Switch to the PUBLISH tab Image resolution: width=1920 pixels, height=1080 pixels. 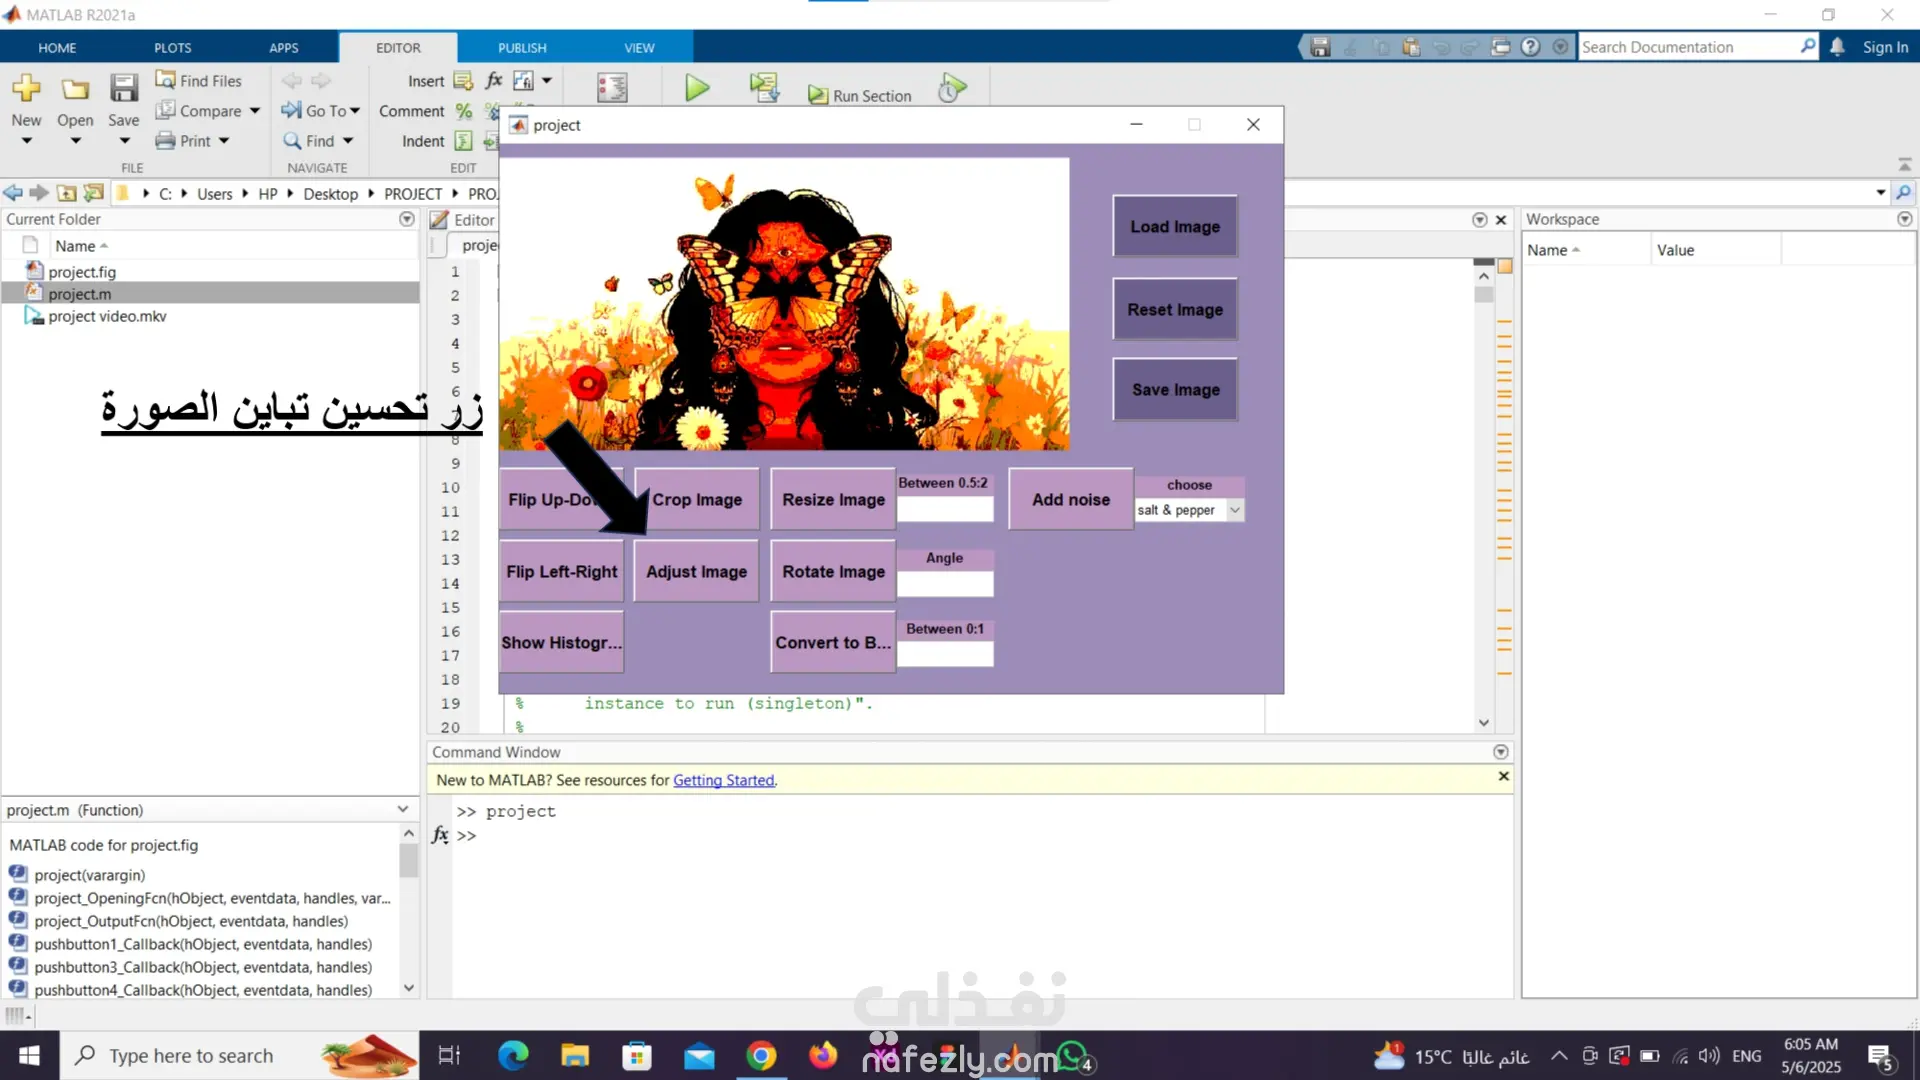[x=522, y=47]
